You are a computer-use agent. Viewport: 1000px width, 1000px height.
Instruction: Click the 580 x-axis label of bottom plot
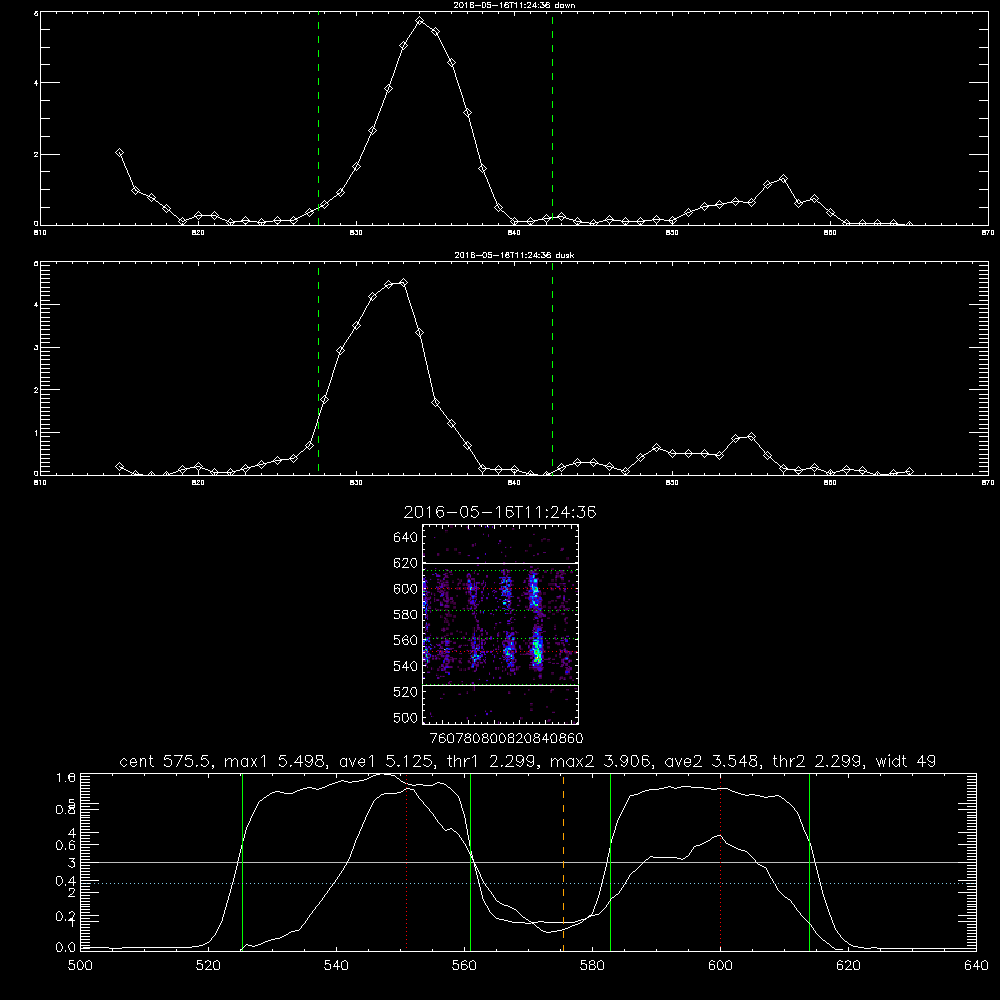(592, 966)
